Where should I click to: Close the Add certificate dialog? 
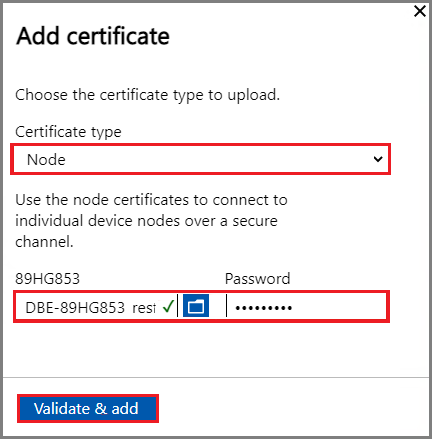[x=420, y=11]
